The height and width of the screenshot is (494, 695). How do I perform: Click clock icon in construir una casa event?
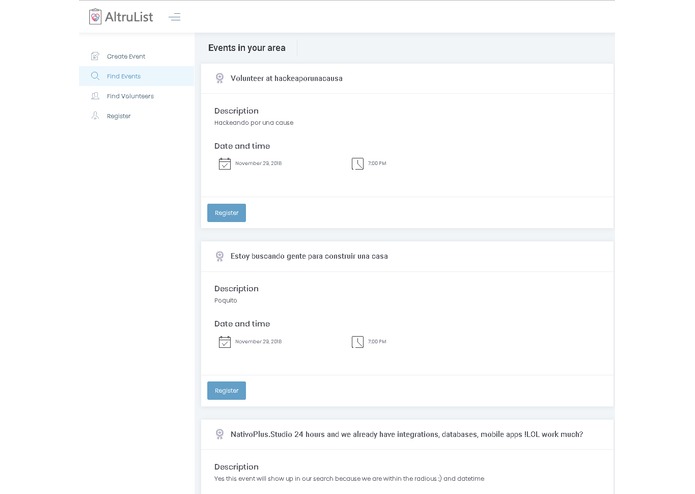click(358, 342)
